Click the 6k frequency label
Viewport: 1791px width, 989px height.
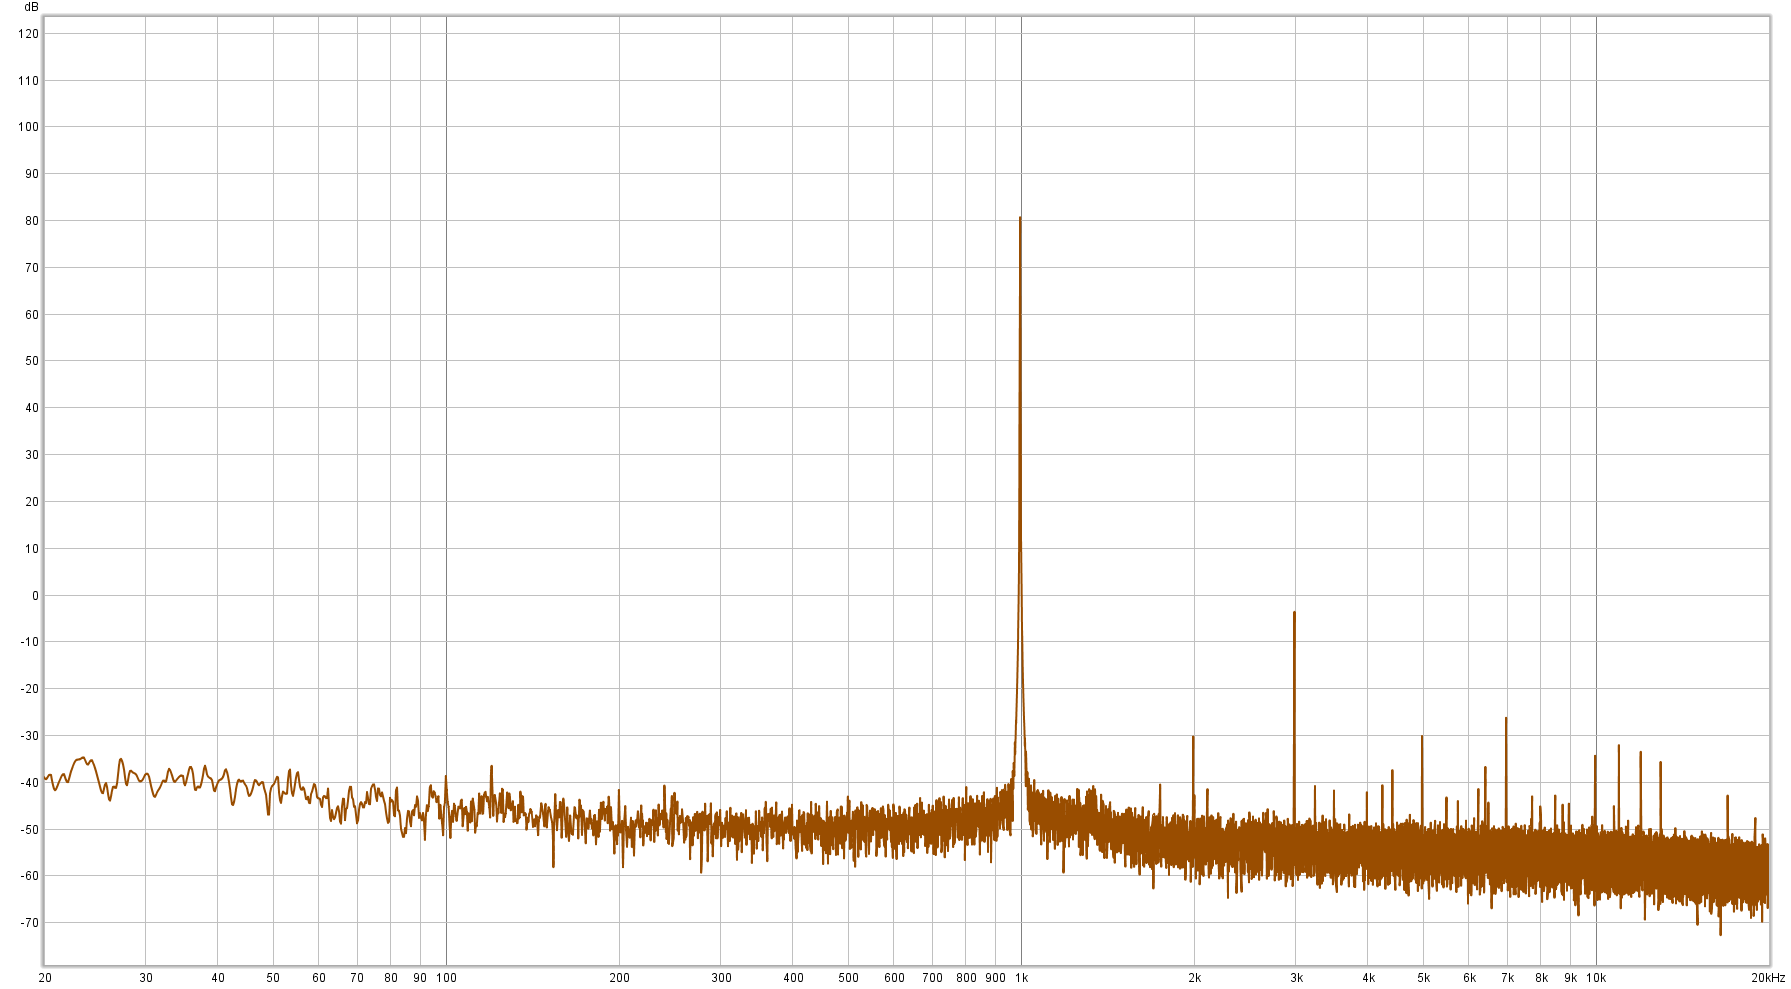1469,978
